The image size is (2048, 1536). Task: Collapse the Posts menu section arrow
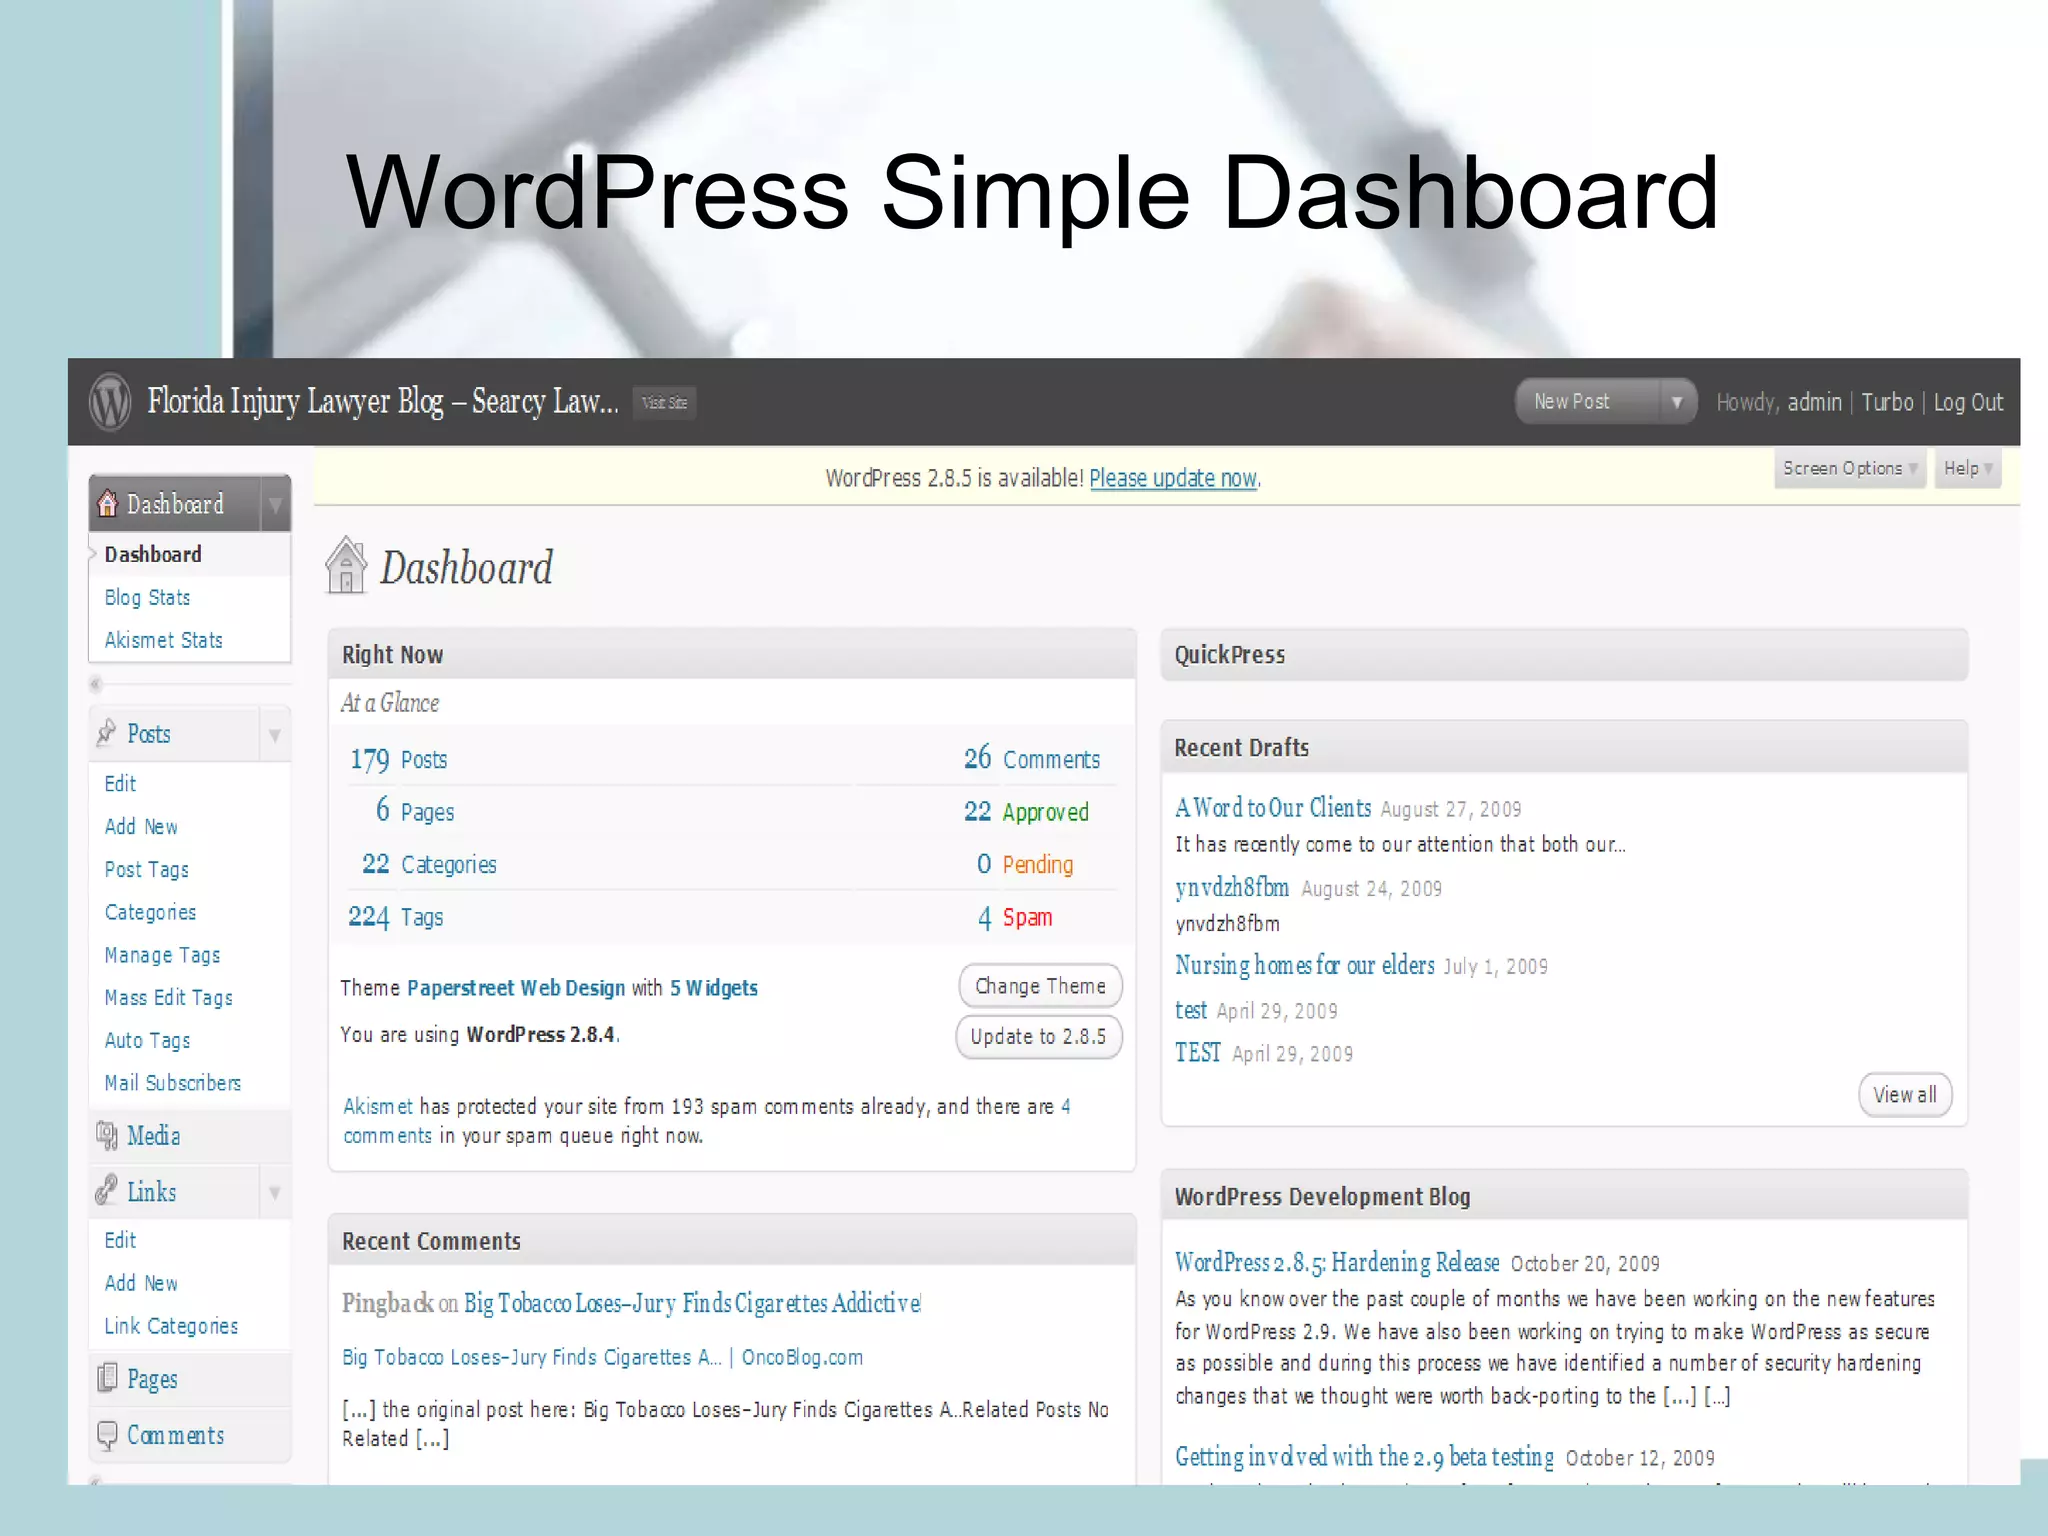coord(275,735)
